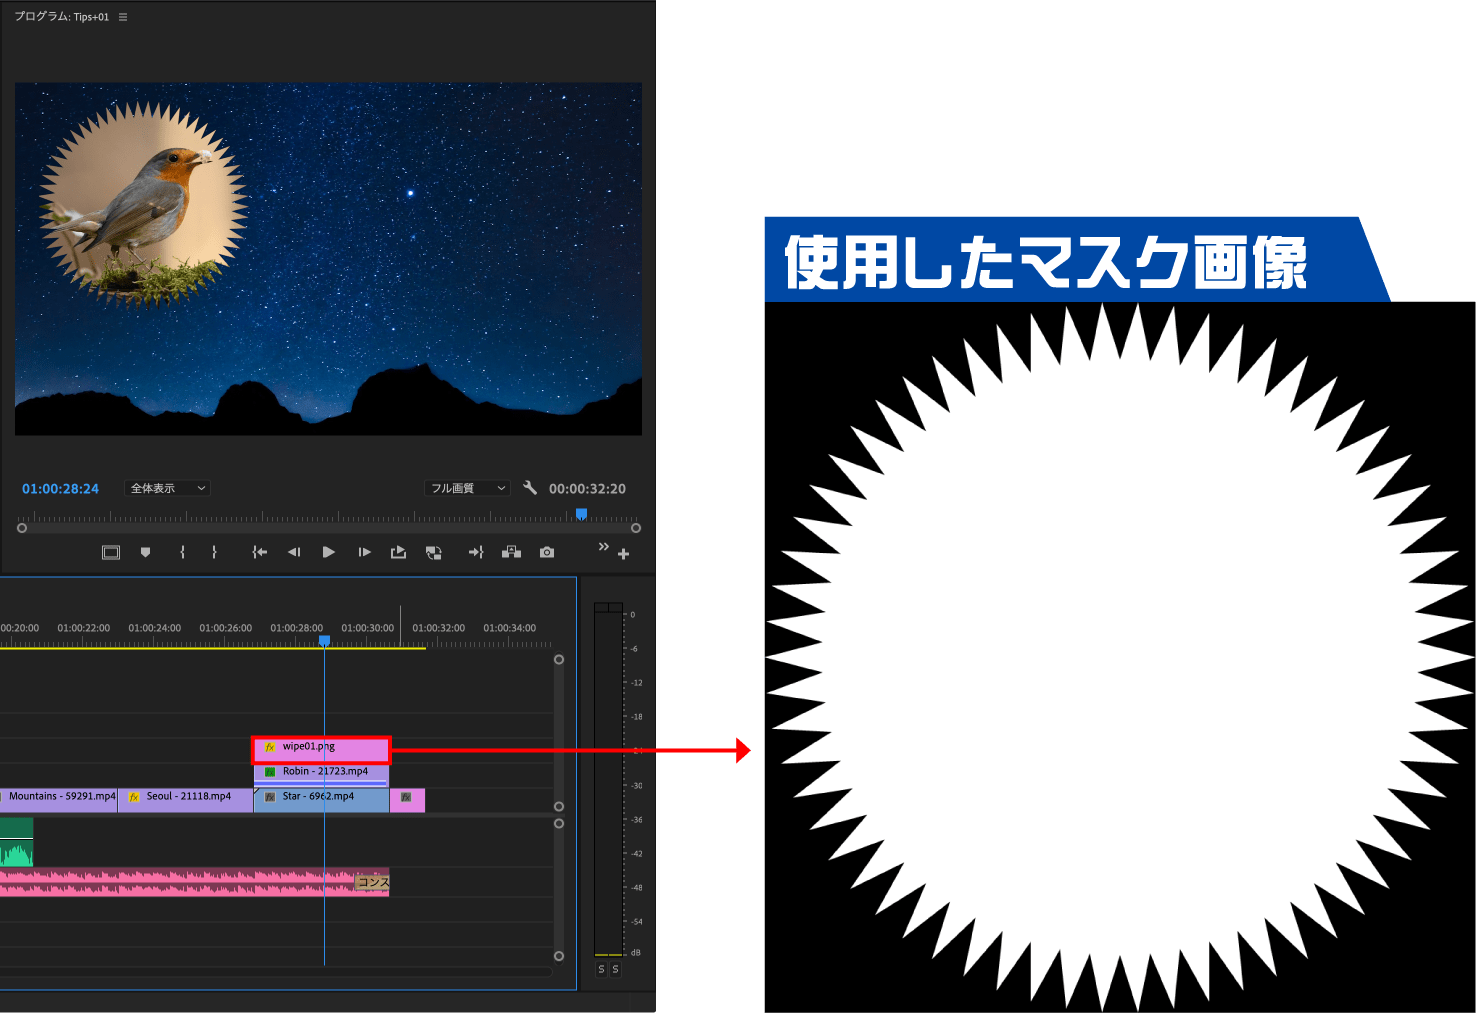Viewport: 1476px width, 1013px height.
Task: Select the green audio clip
Action: click(16, 842)
